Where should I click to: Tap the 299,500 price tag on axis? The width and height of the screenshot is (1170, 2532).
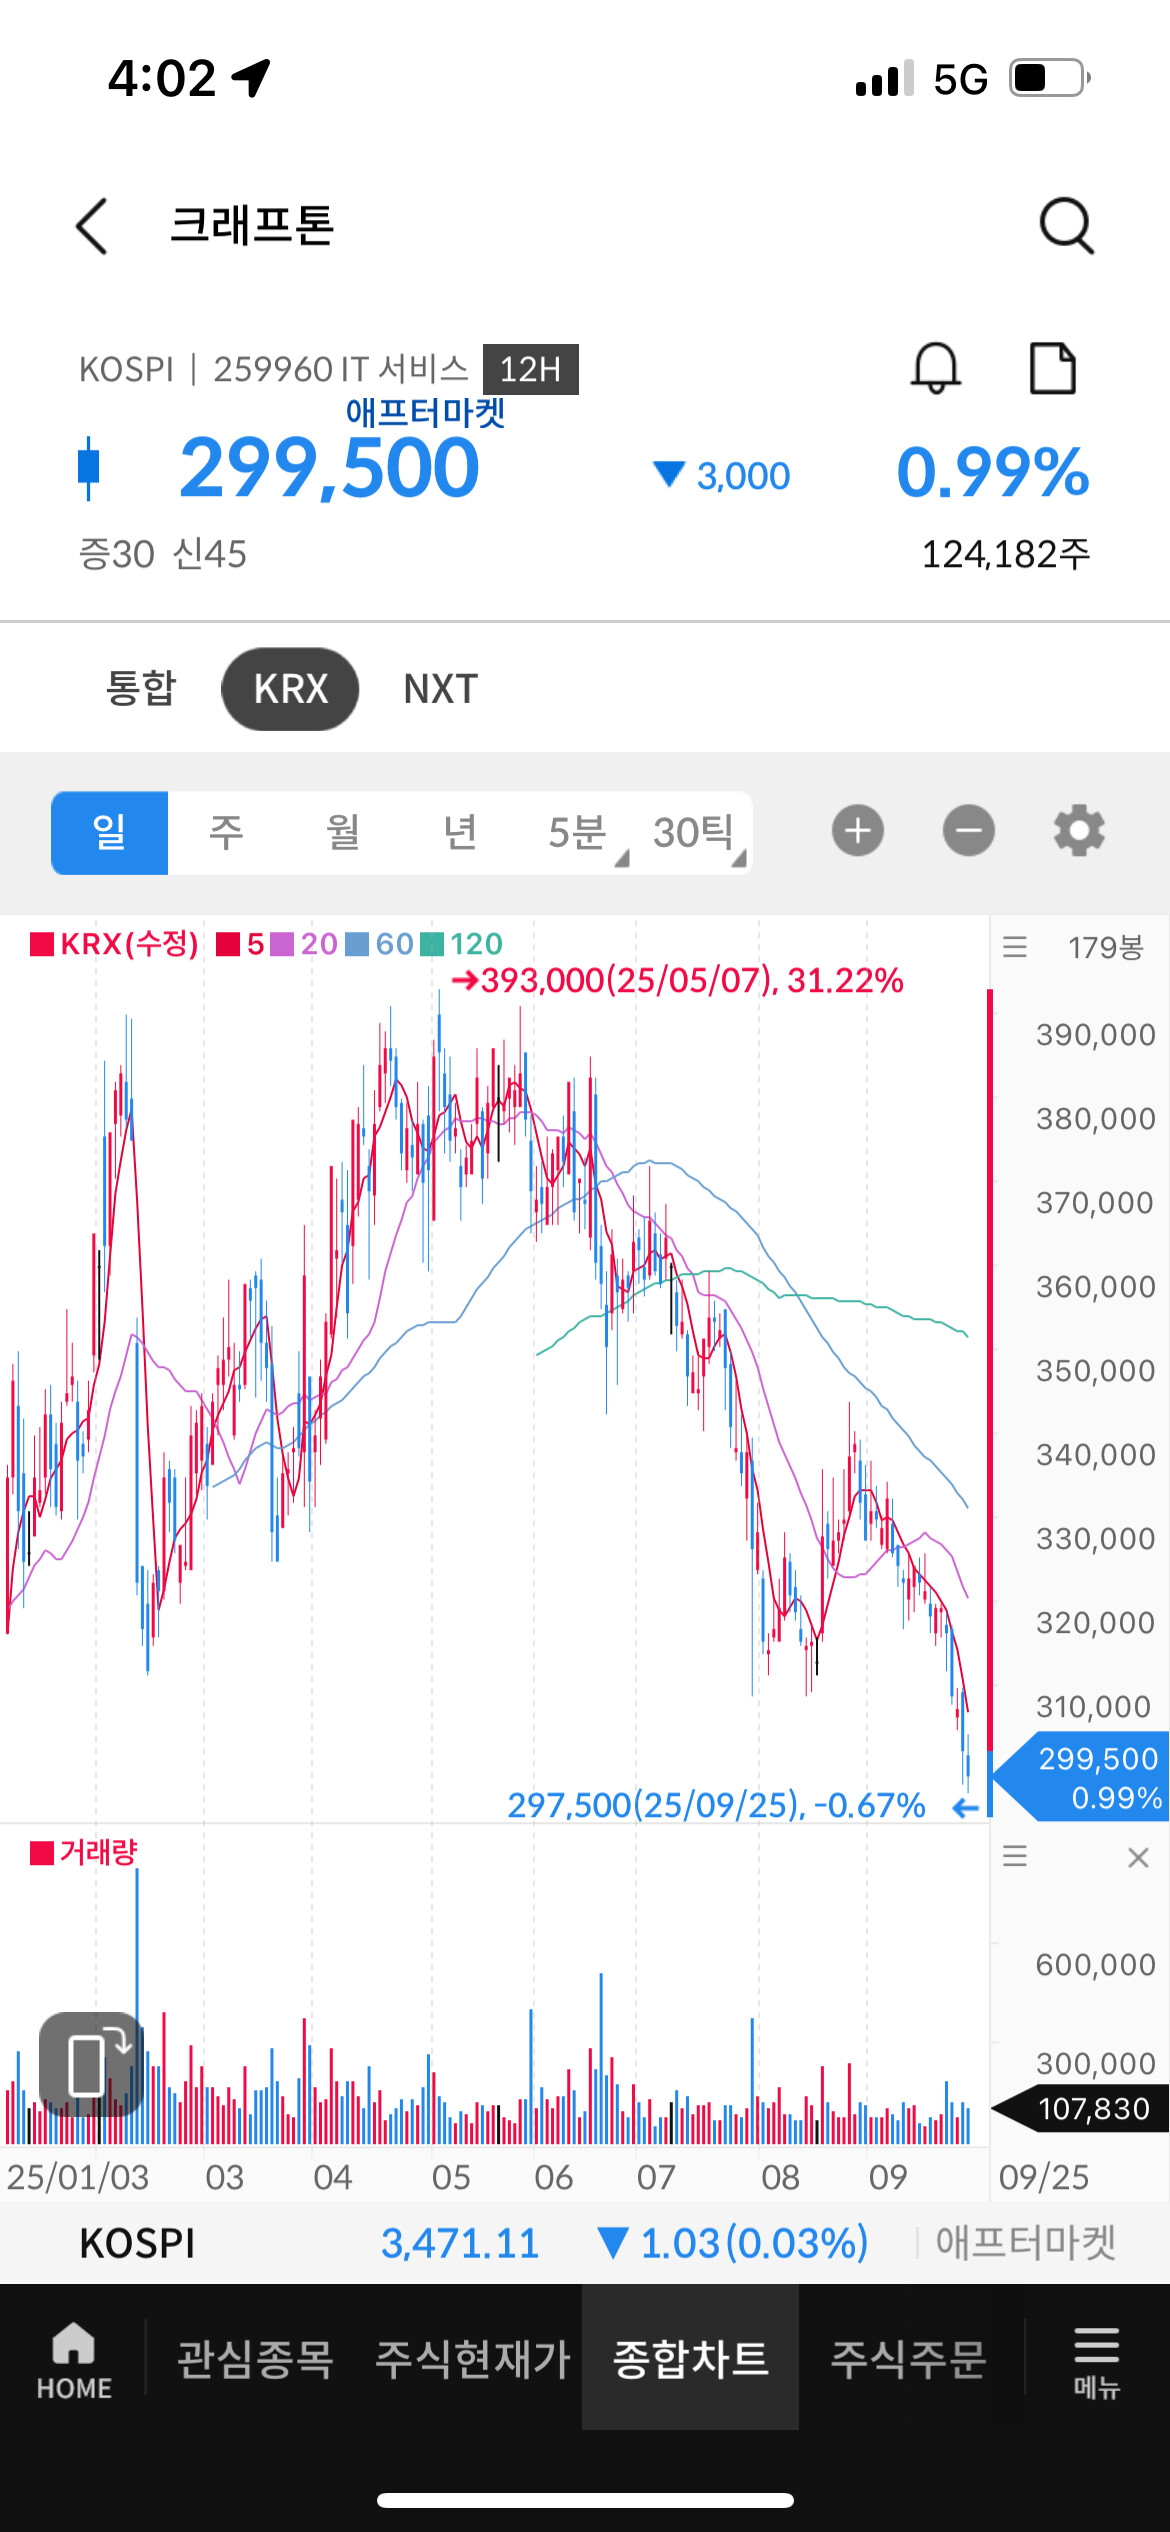click(1082, 1777)
